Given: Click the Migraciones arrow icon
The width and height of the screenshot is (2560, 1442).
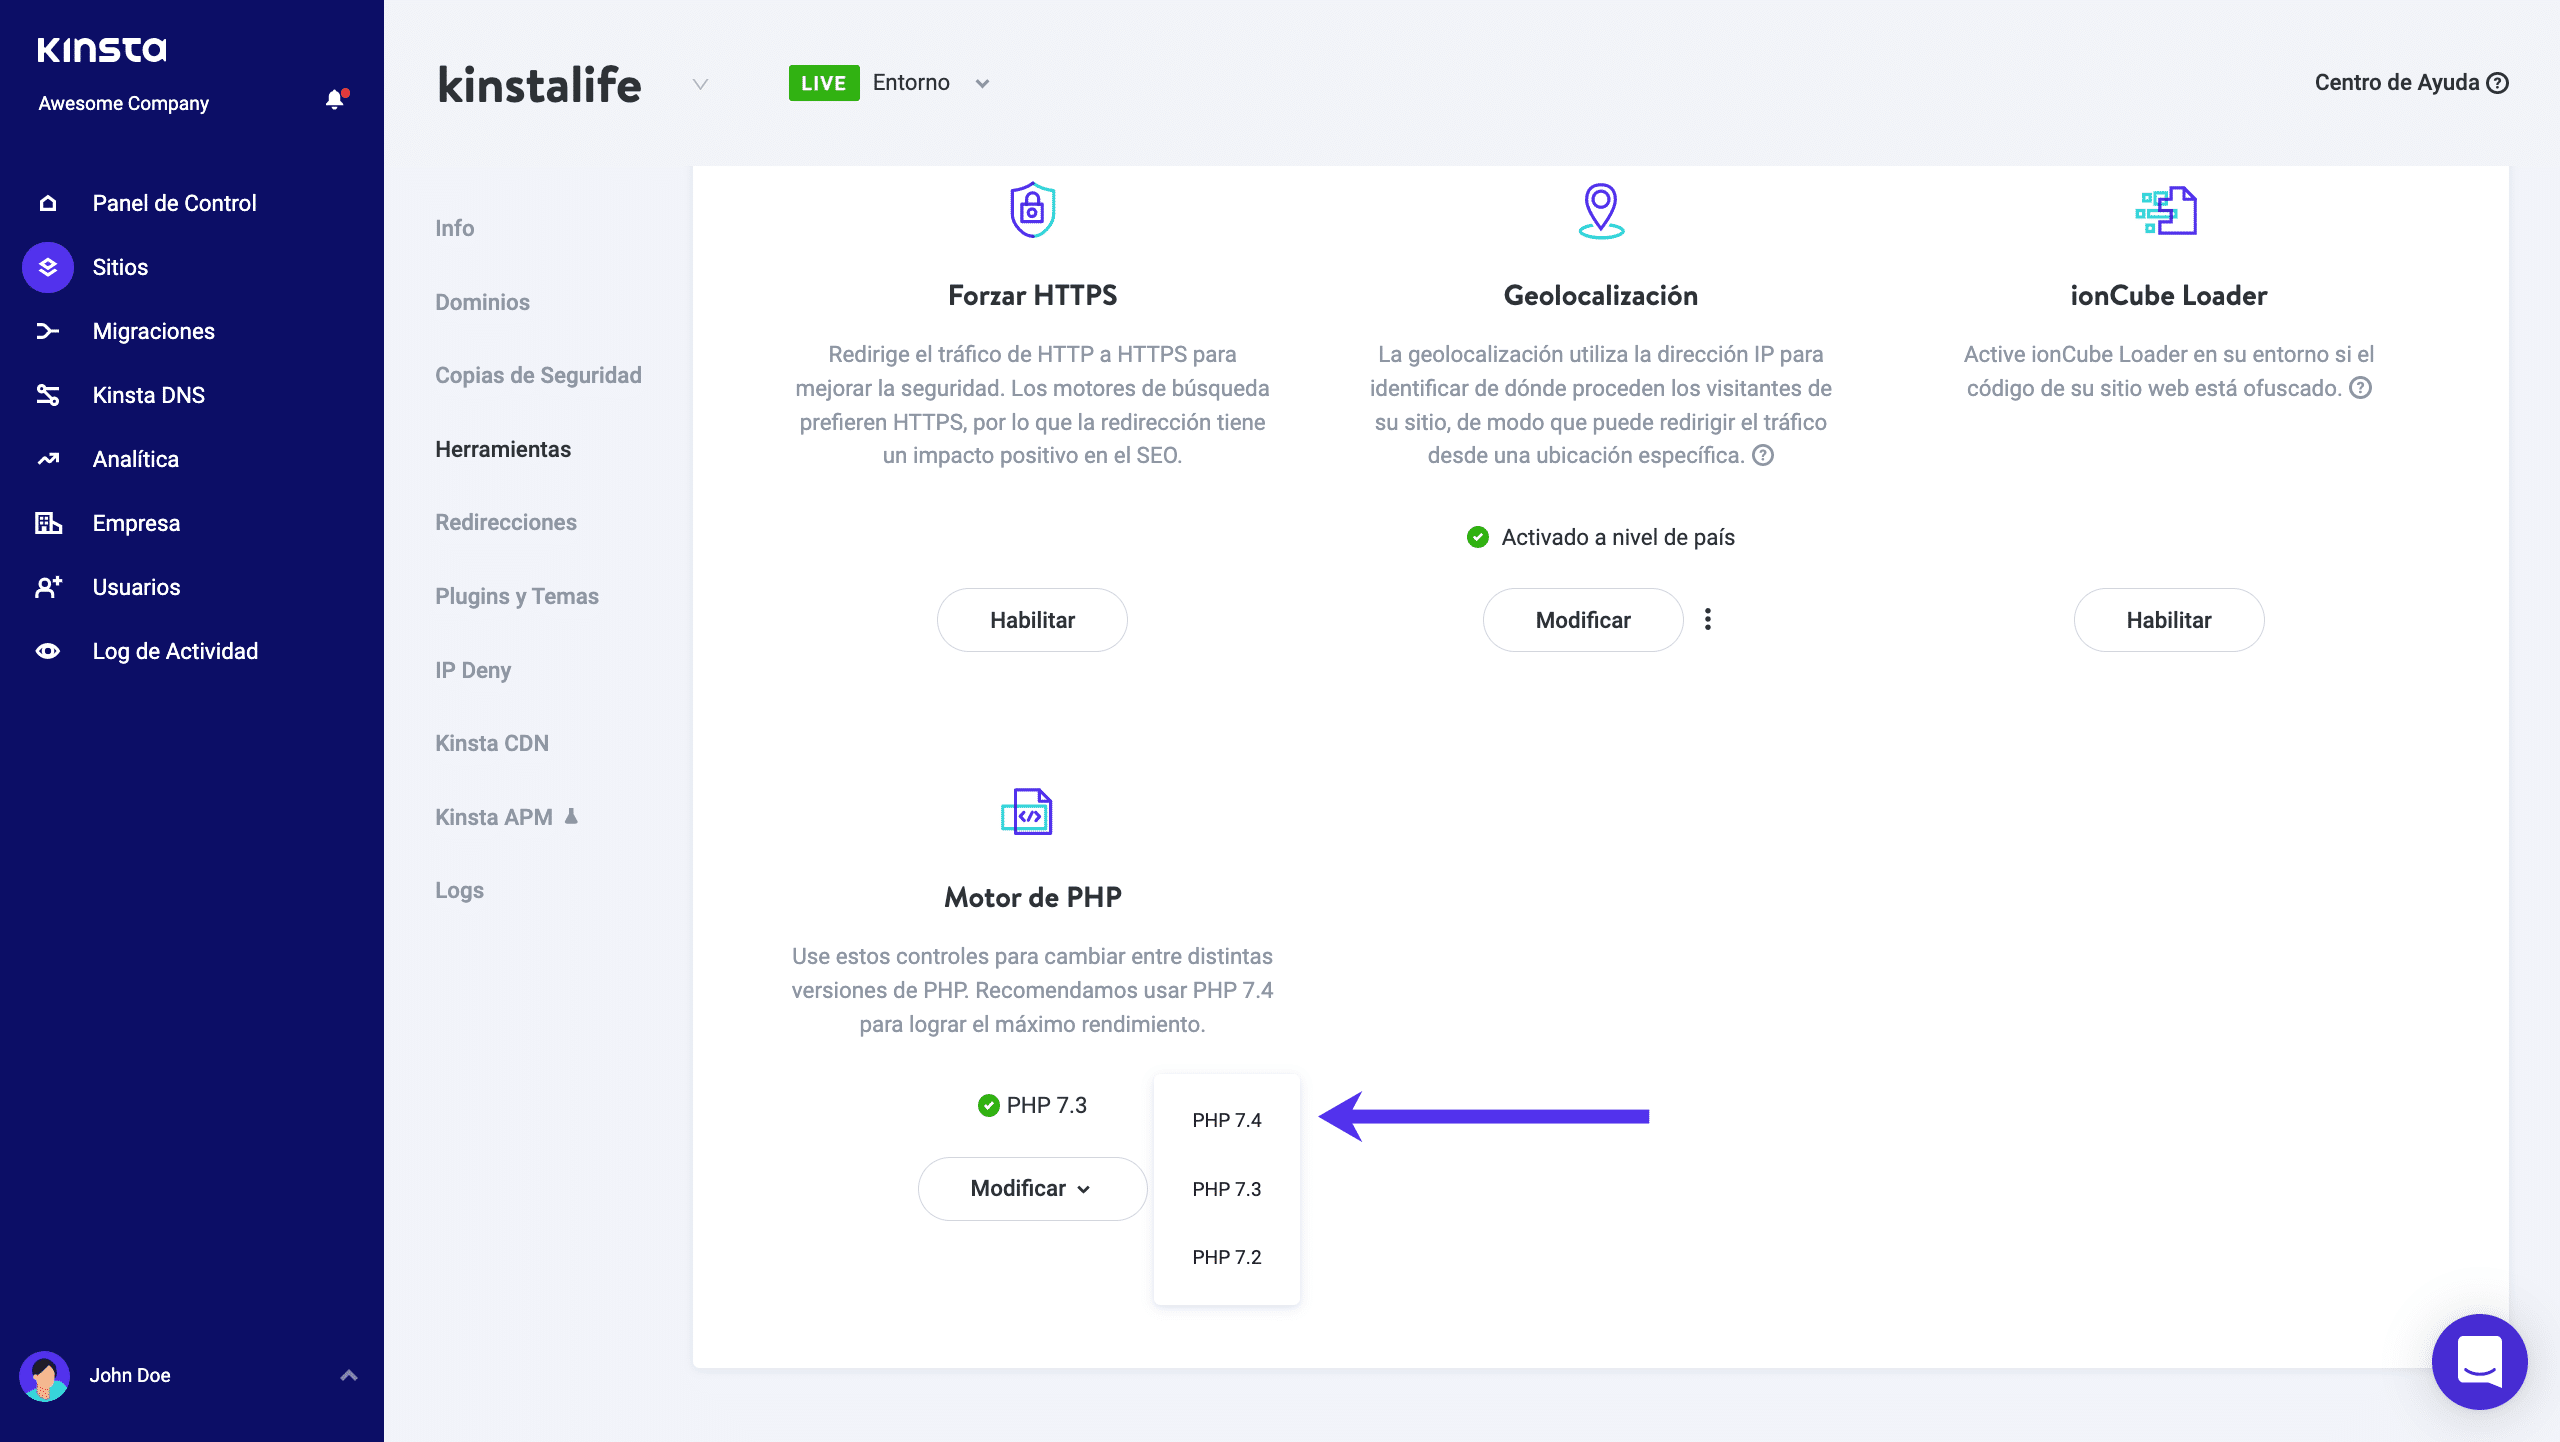Looking at the screenshot, I should [x=48, y=331].
